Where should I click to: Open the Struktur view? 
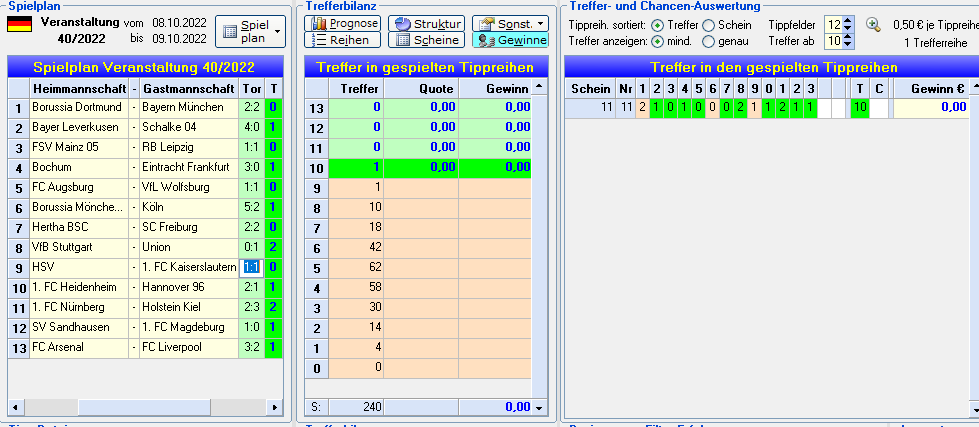[426, 24]
